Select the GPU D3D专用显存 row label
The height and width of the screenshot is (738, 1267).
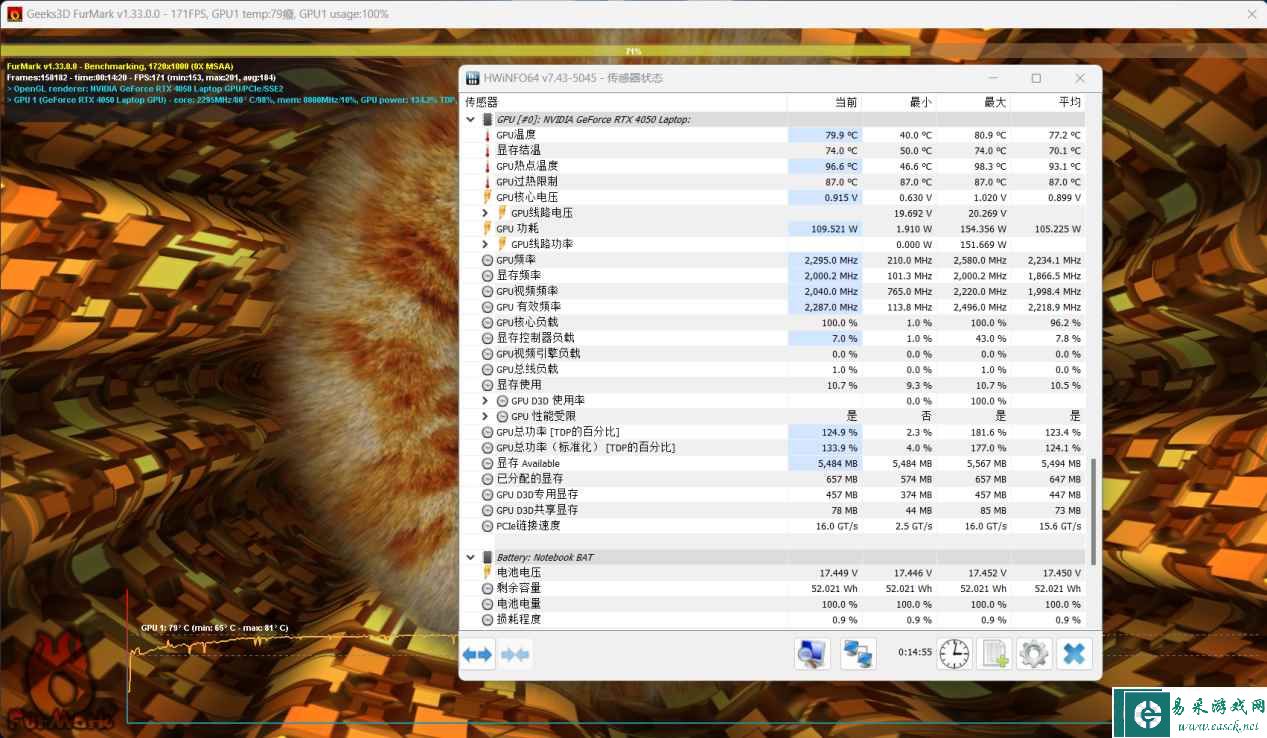point(537,494)
